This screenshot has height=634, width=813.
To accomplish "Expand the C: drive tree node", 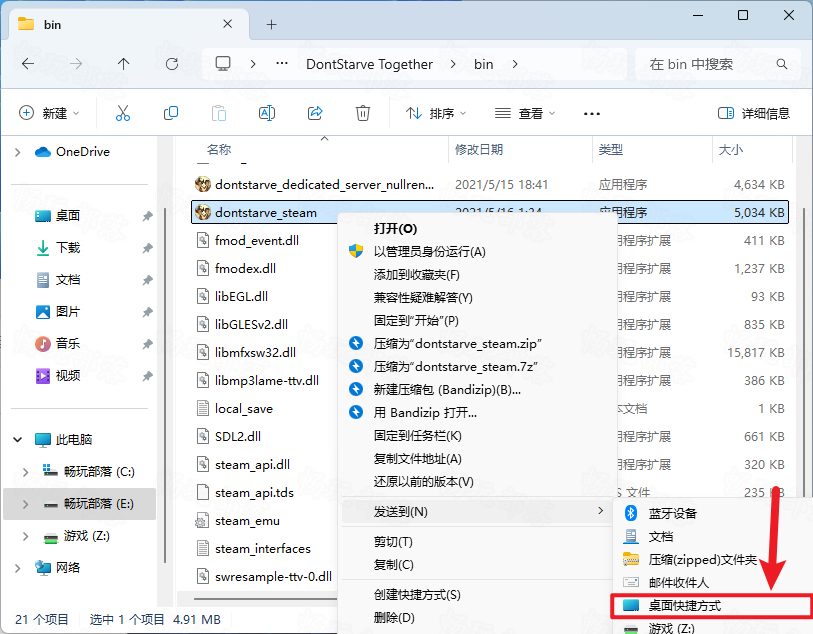I will [25, 472].
